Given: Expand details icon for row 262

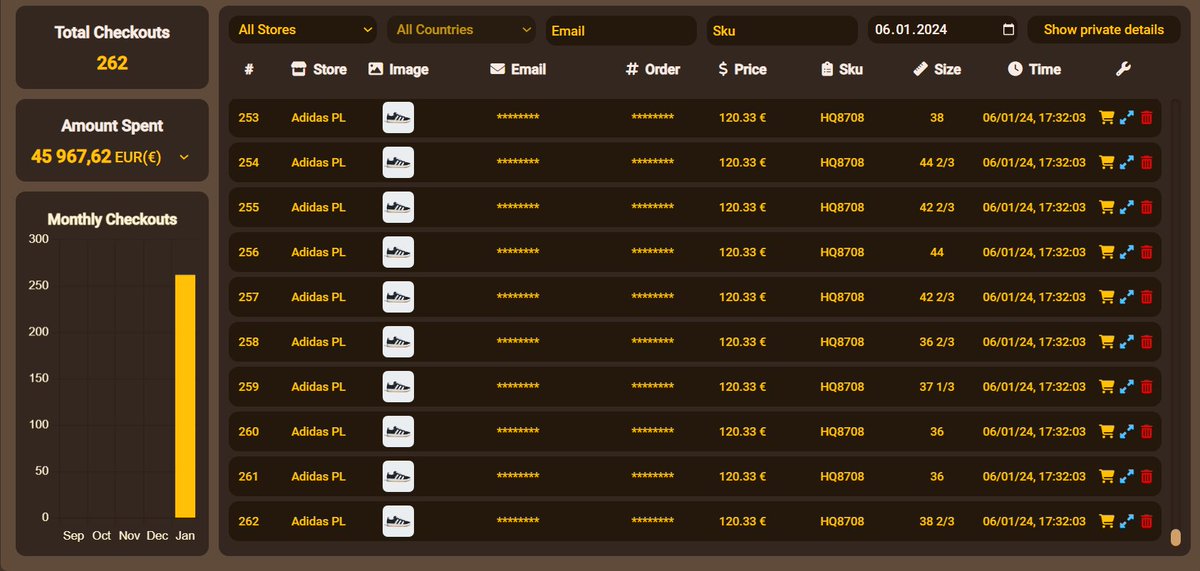Looking at the screenshot, I should (1127, 521).
